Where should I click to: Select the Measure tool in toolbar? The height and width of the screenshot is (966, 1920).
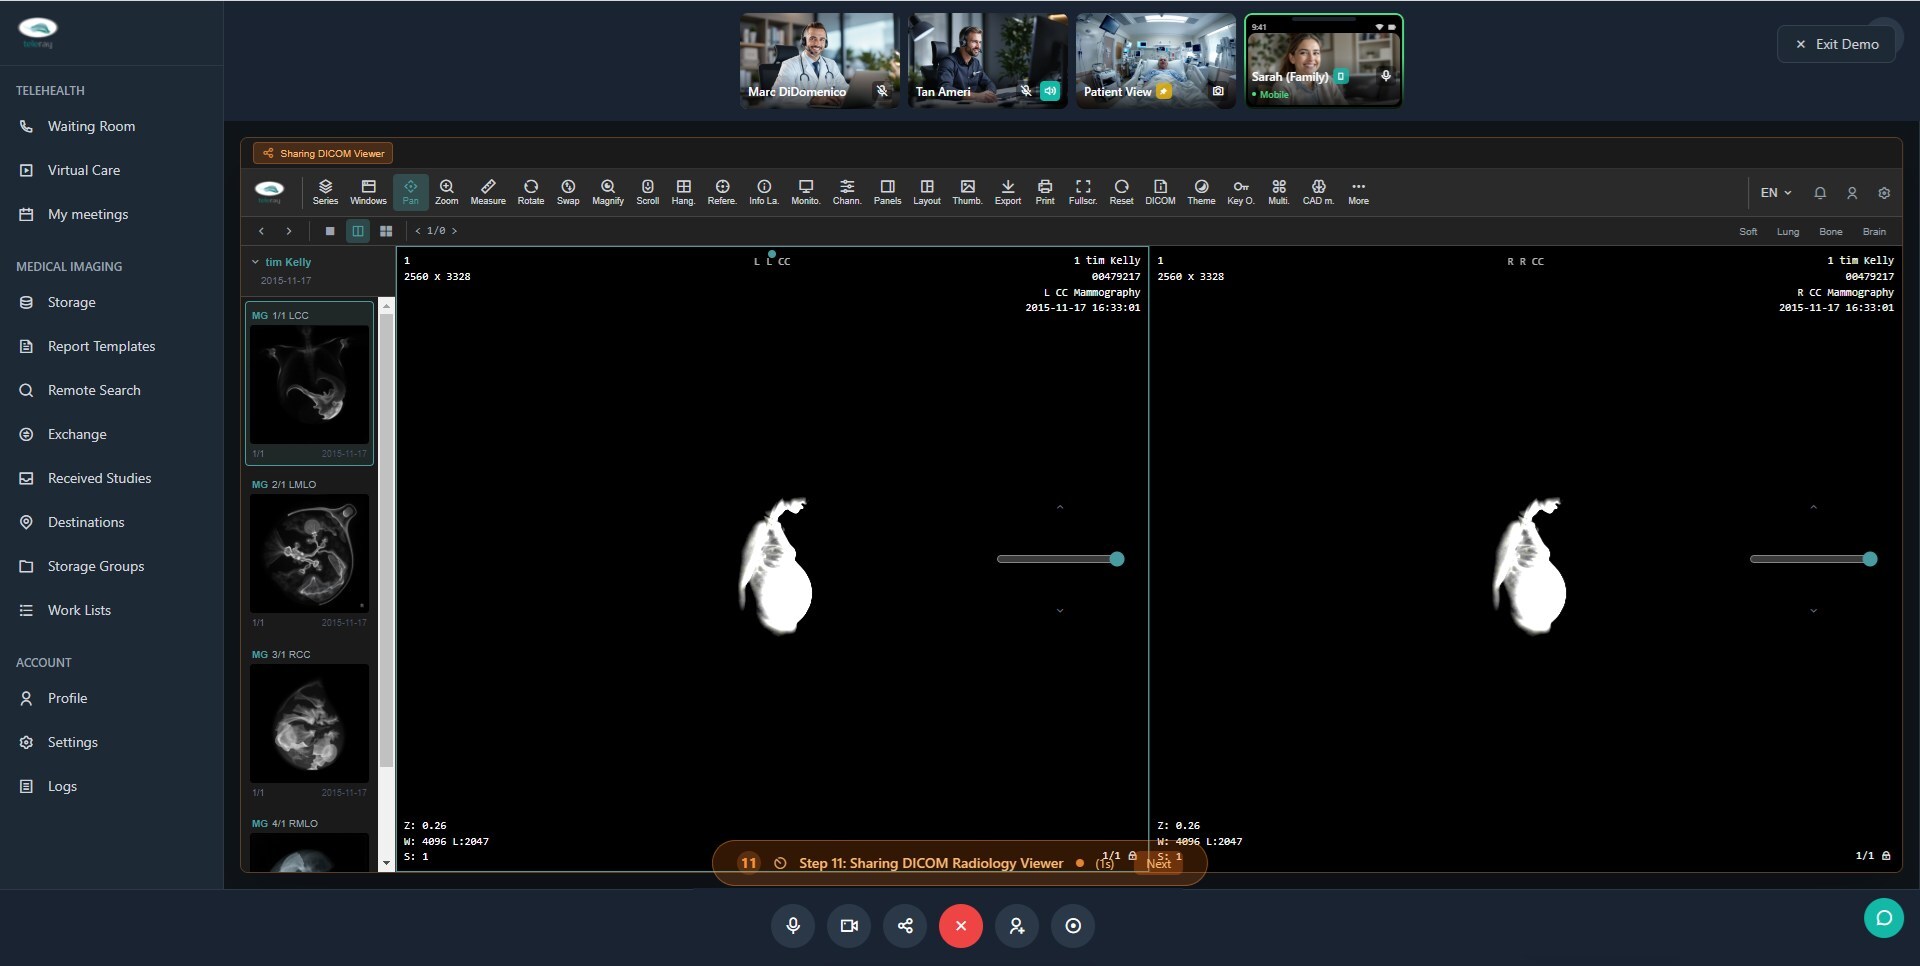pos(487,192)
